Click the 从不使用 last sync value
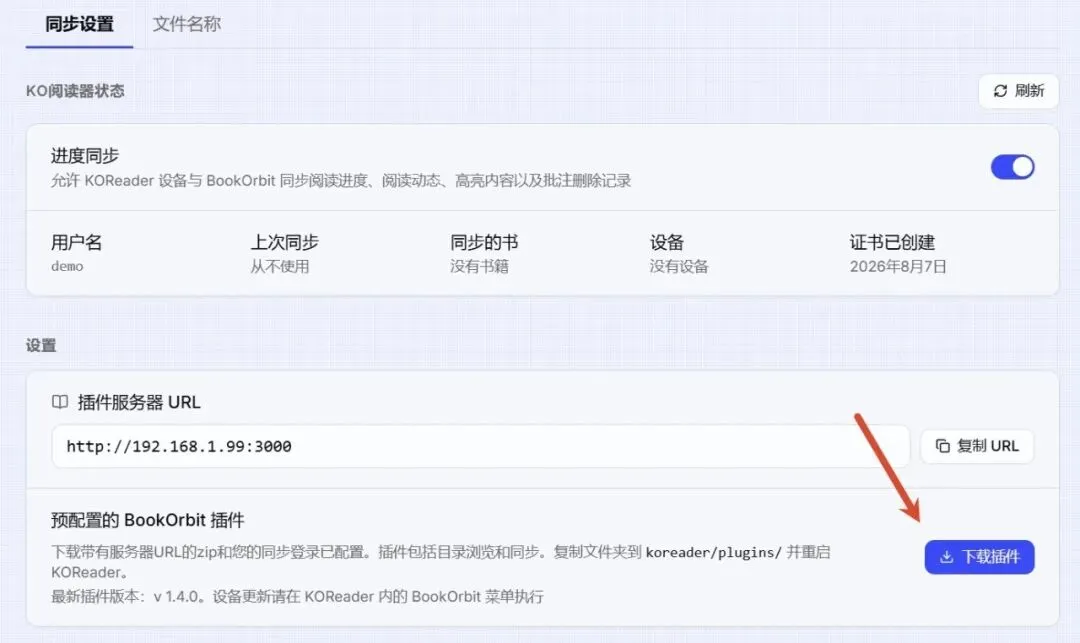Image resolution: width=1080 pixels, height=643 pixels. click(280, 266)
